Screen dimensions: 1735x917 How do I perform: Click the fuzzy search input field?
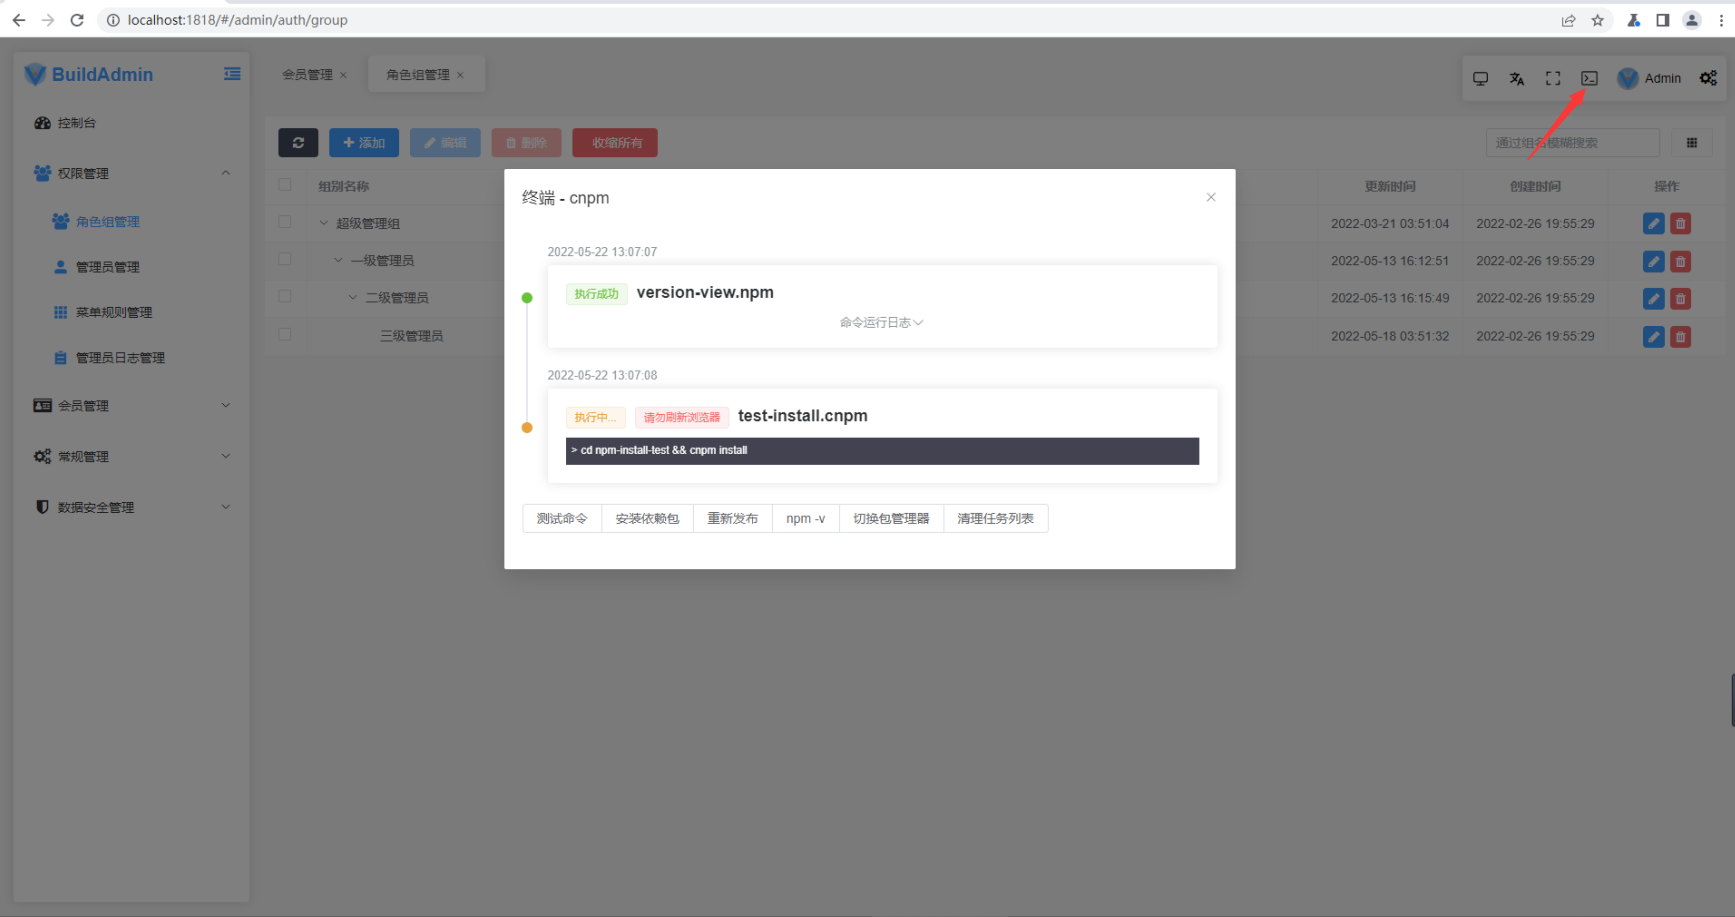(1571, 142)
